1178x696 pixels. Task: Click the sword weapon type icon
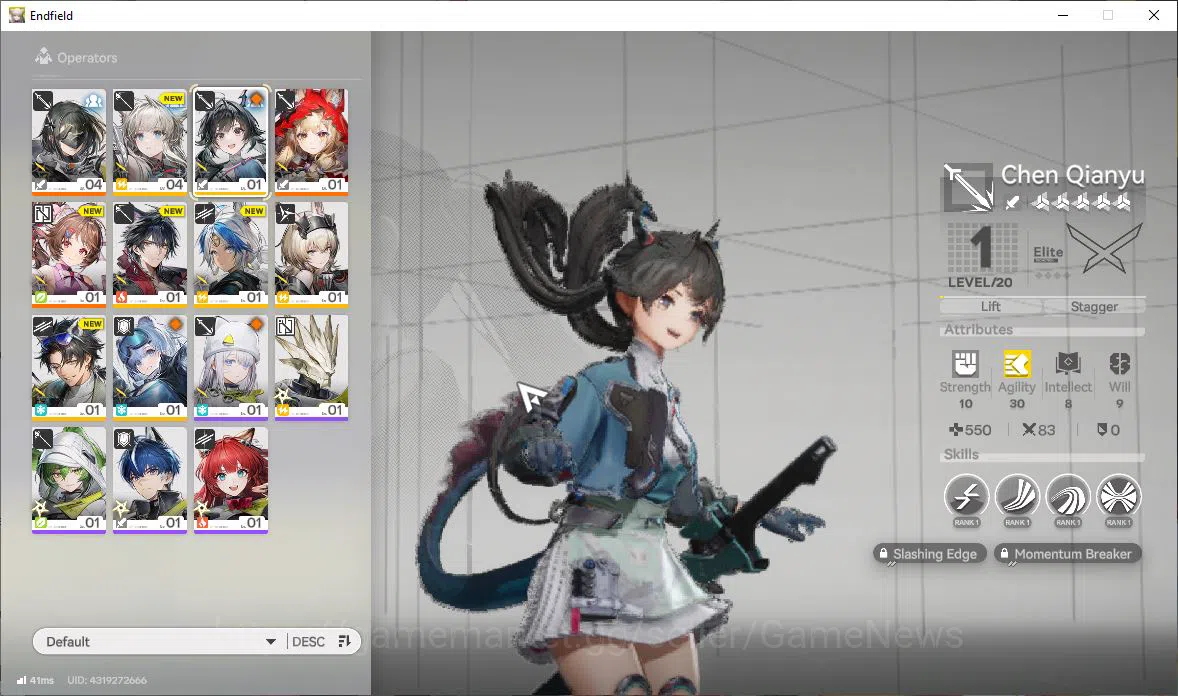(1012, 201)
